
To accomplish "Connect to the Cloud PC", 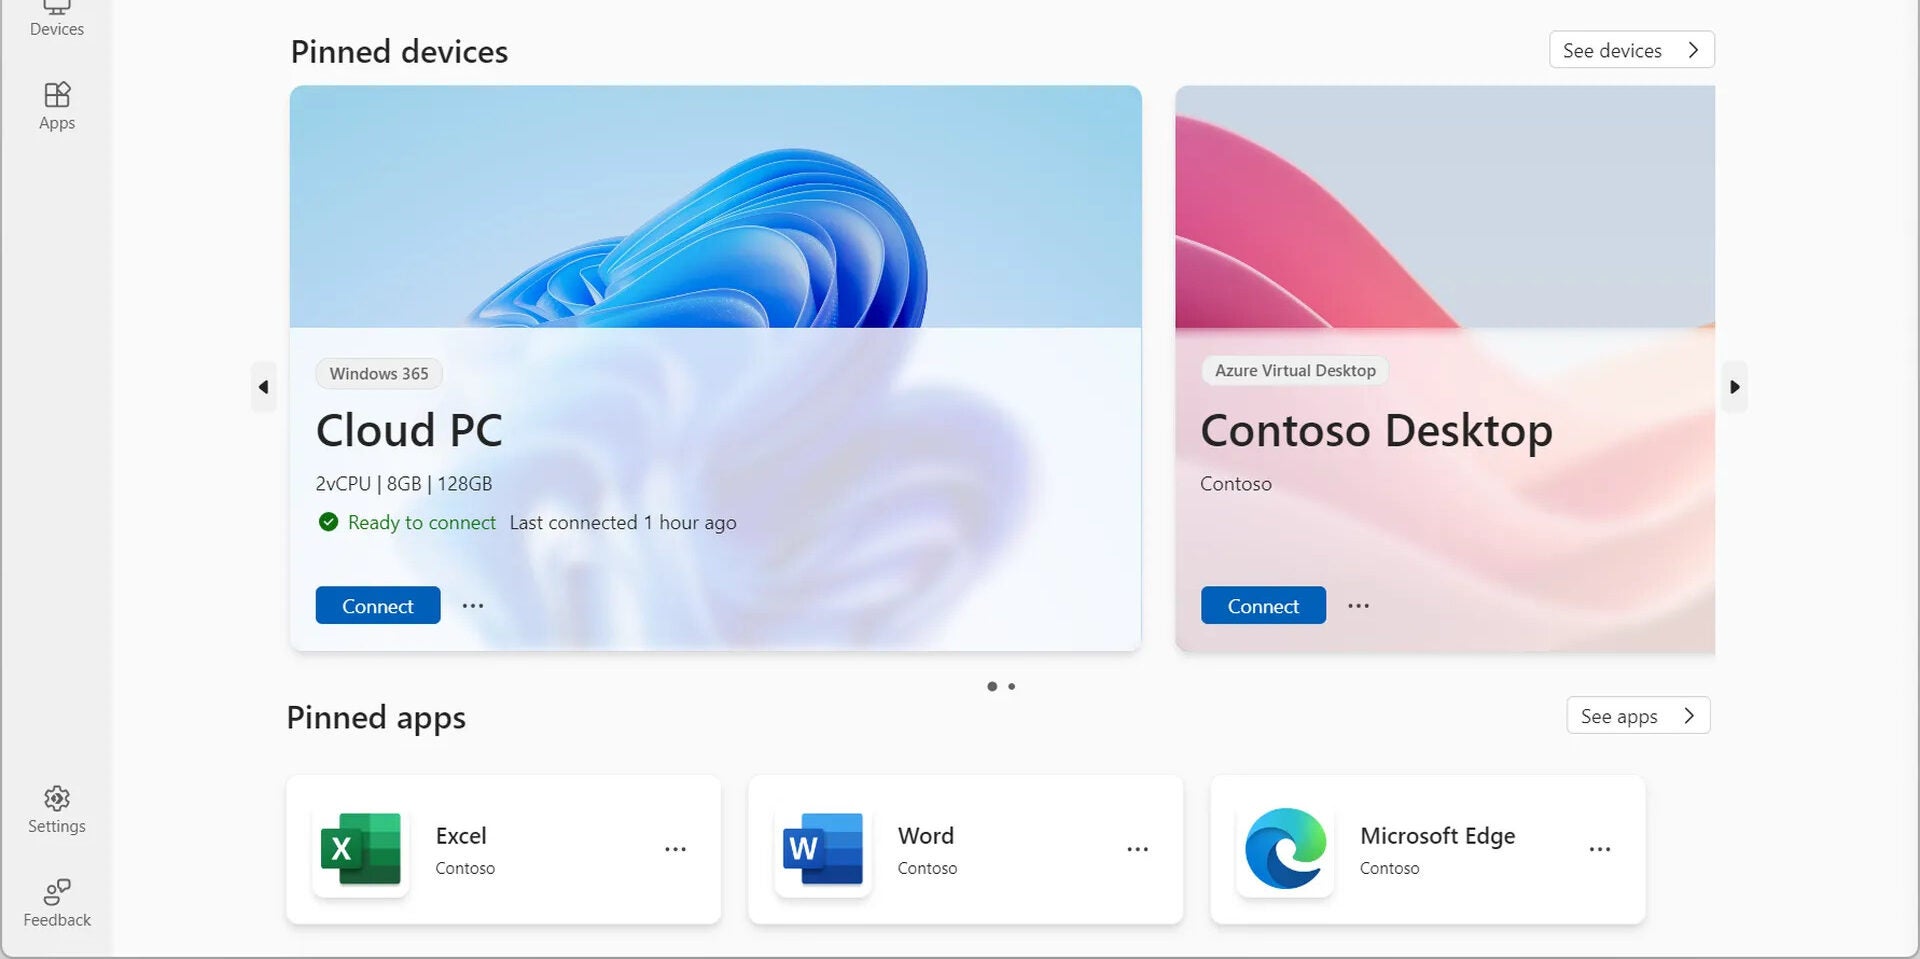I will 378,605.
